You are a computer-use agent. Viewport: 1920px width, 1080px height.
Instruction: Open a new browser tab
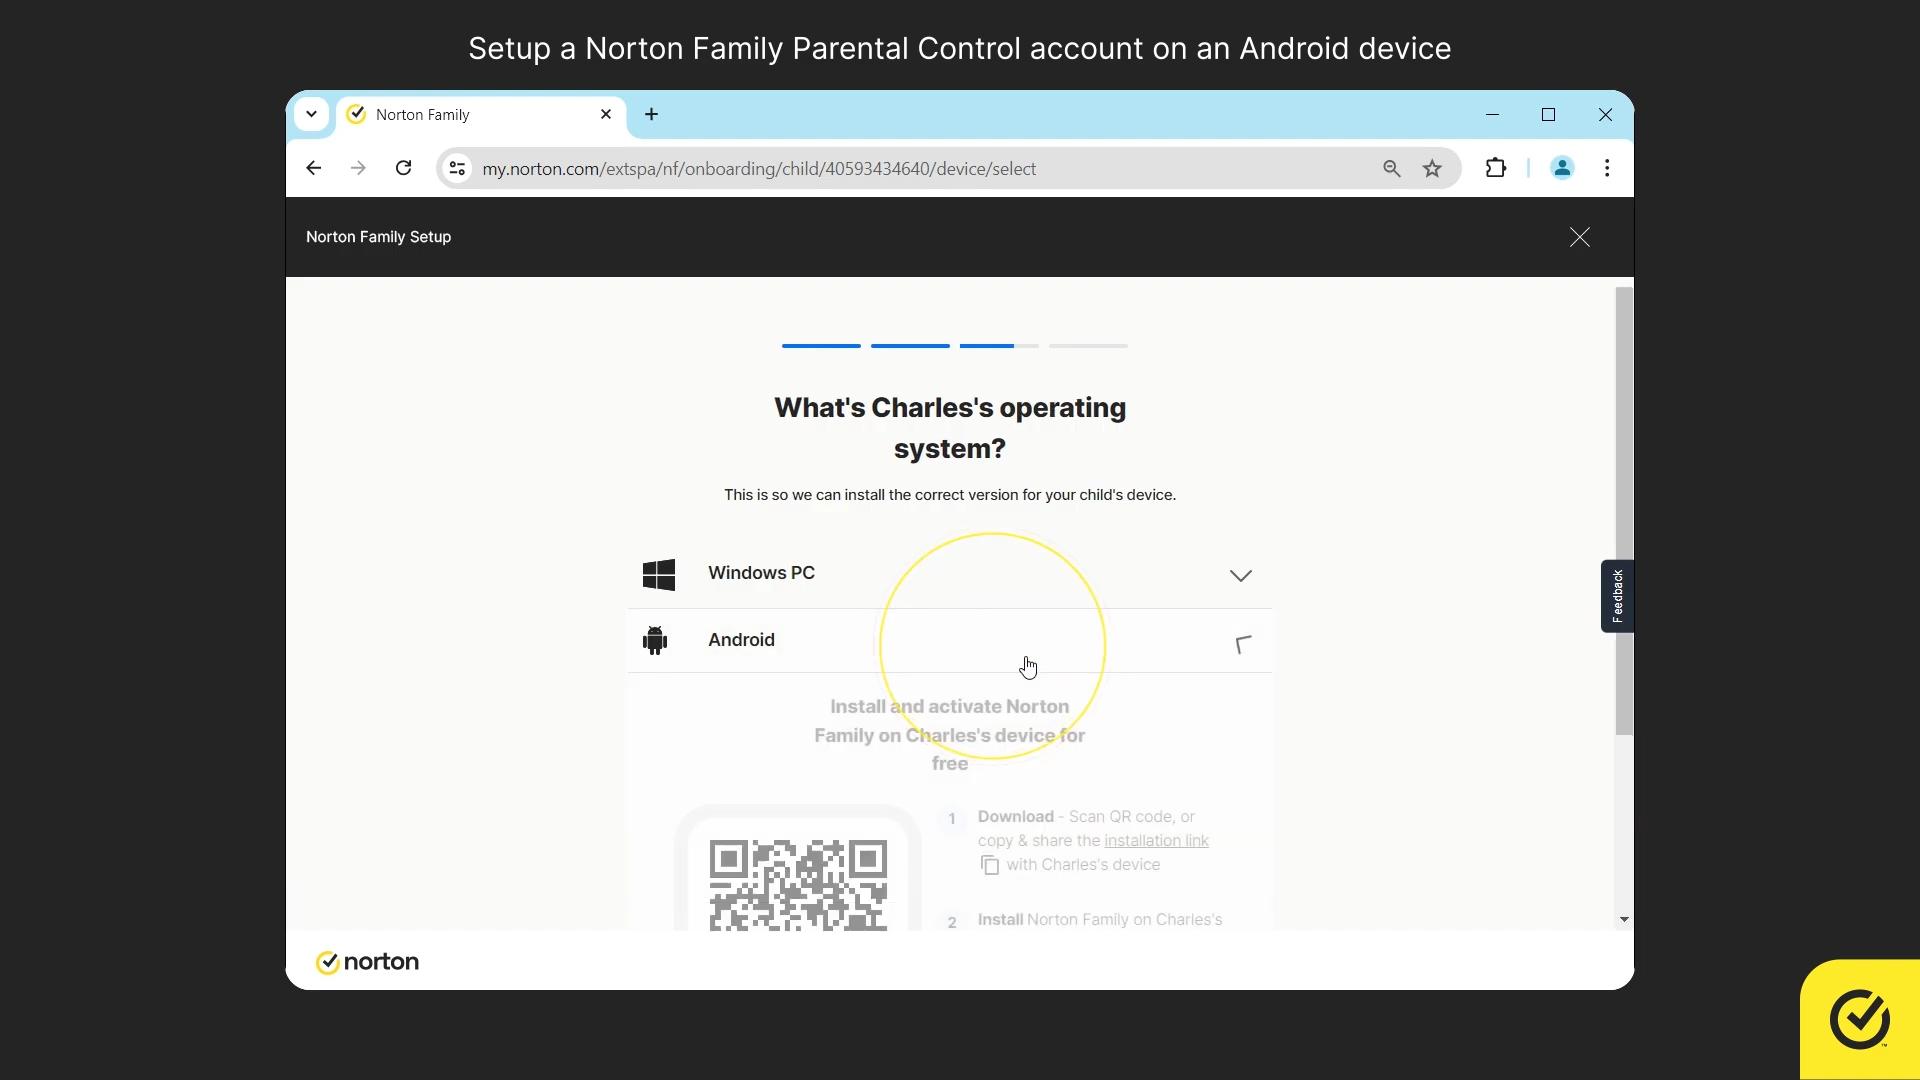tap(652, 114)
